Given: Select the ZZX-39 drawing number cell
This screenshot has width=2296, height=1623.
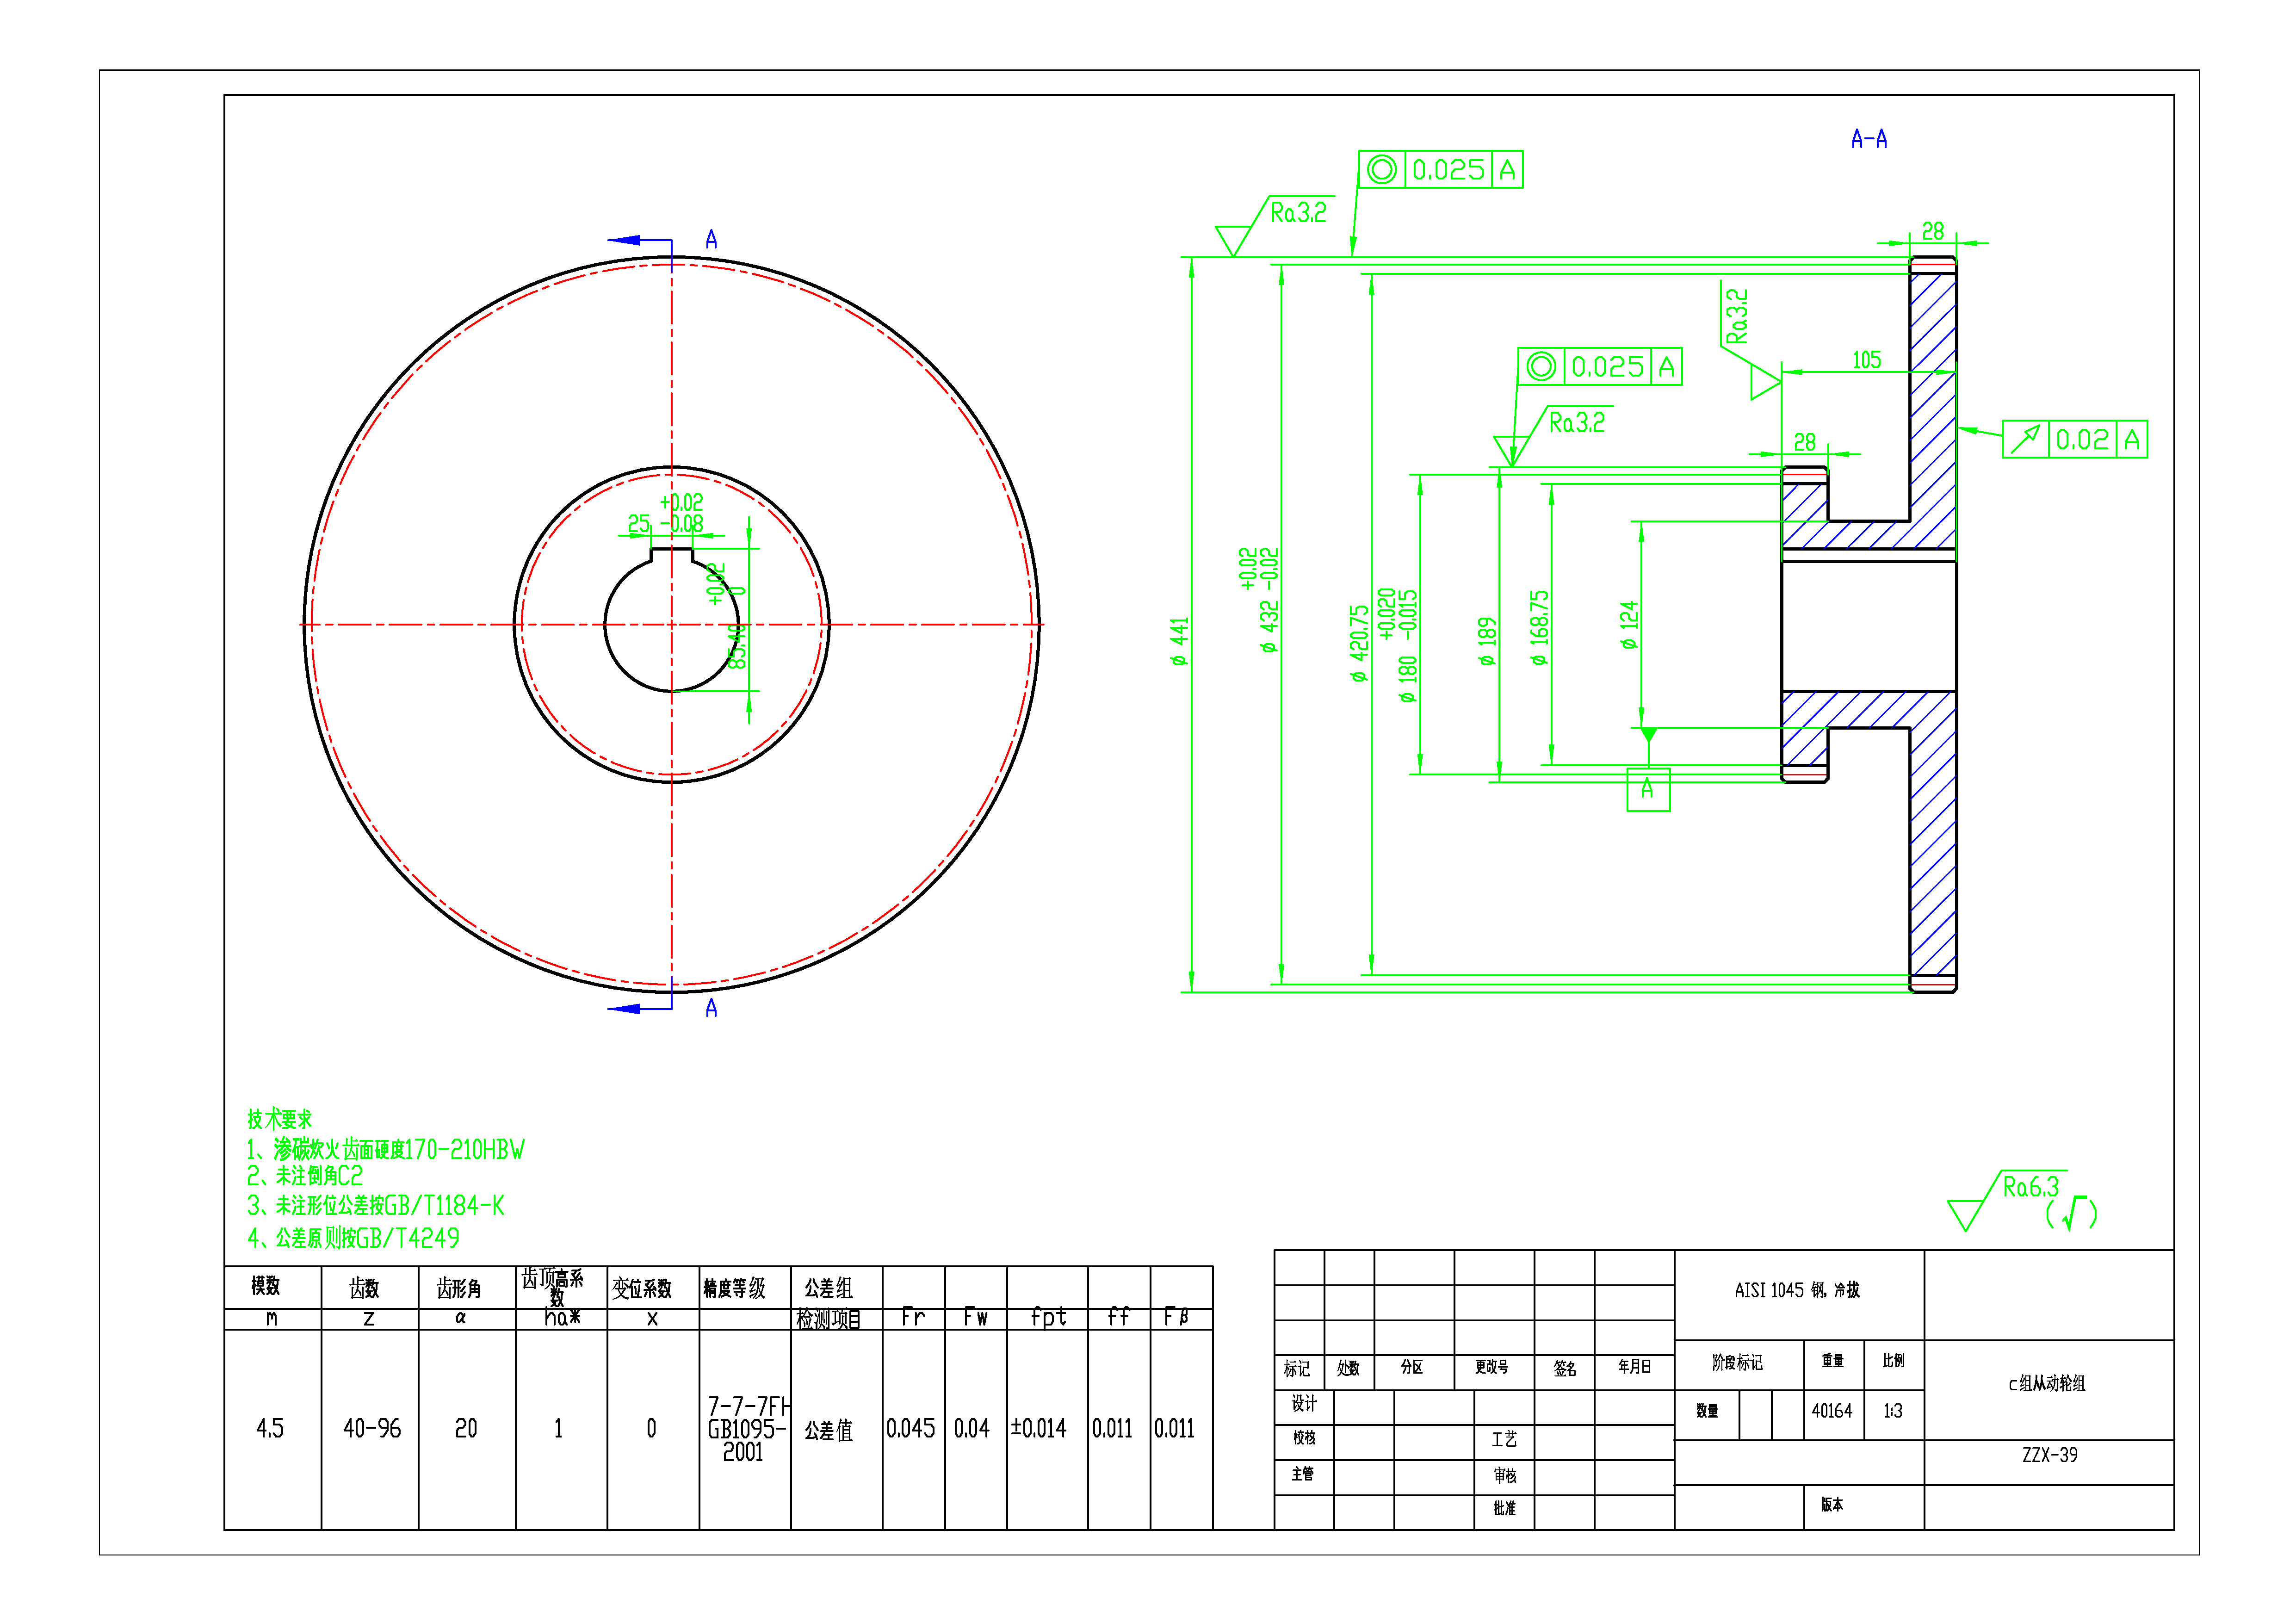Looking at the screenshot, I should pyautogui.click(x=2049, y=1455).
